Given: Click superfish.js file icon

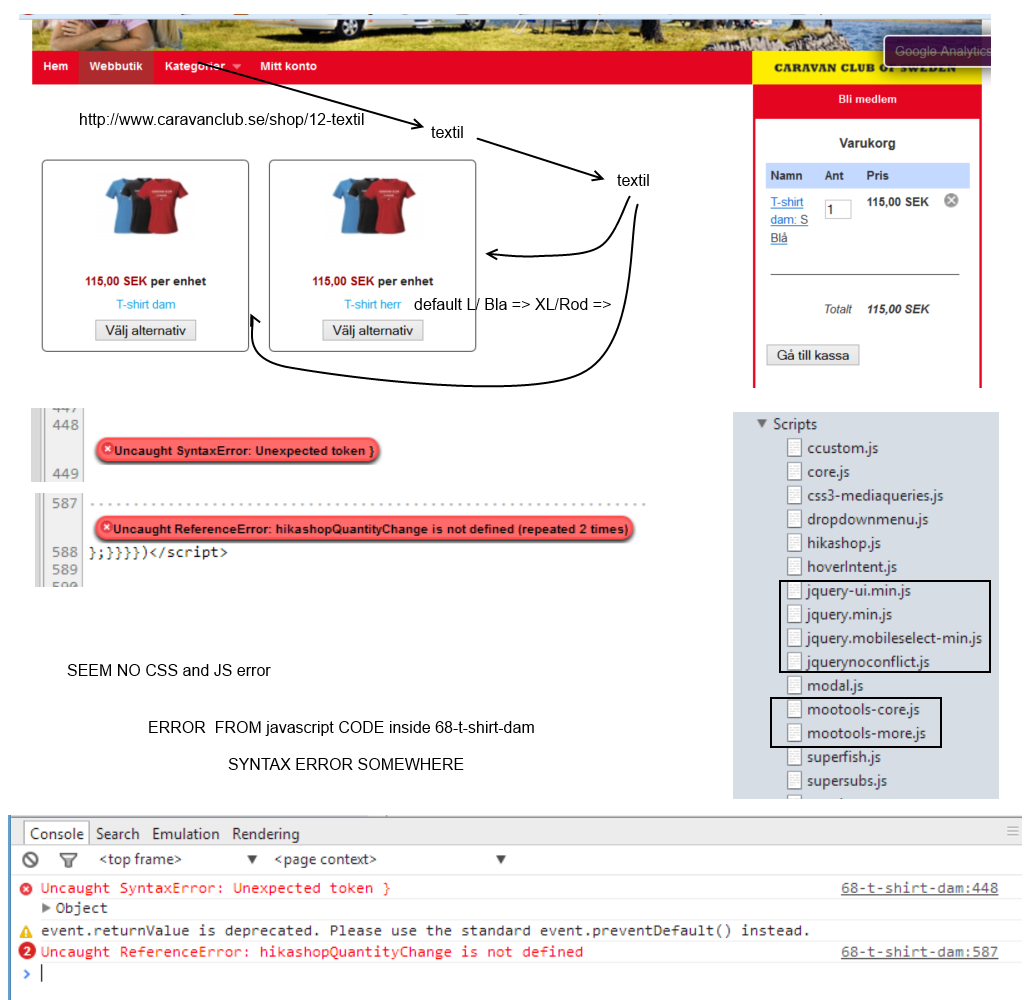Looking at the screenshot, I should coord(794,757).
